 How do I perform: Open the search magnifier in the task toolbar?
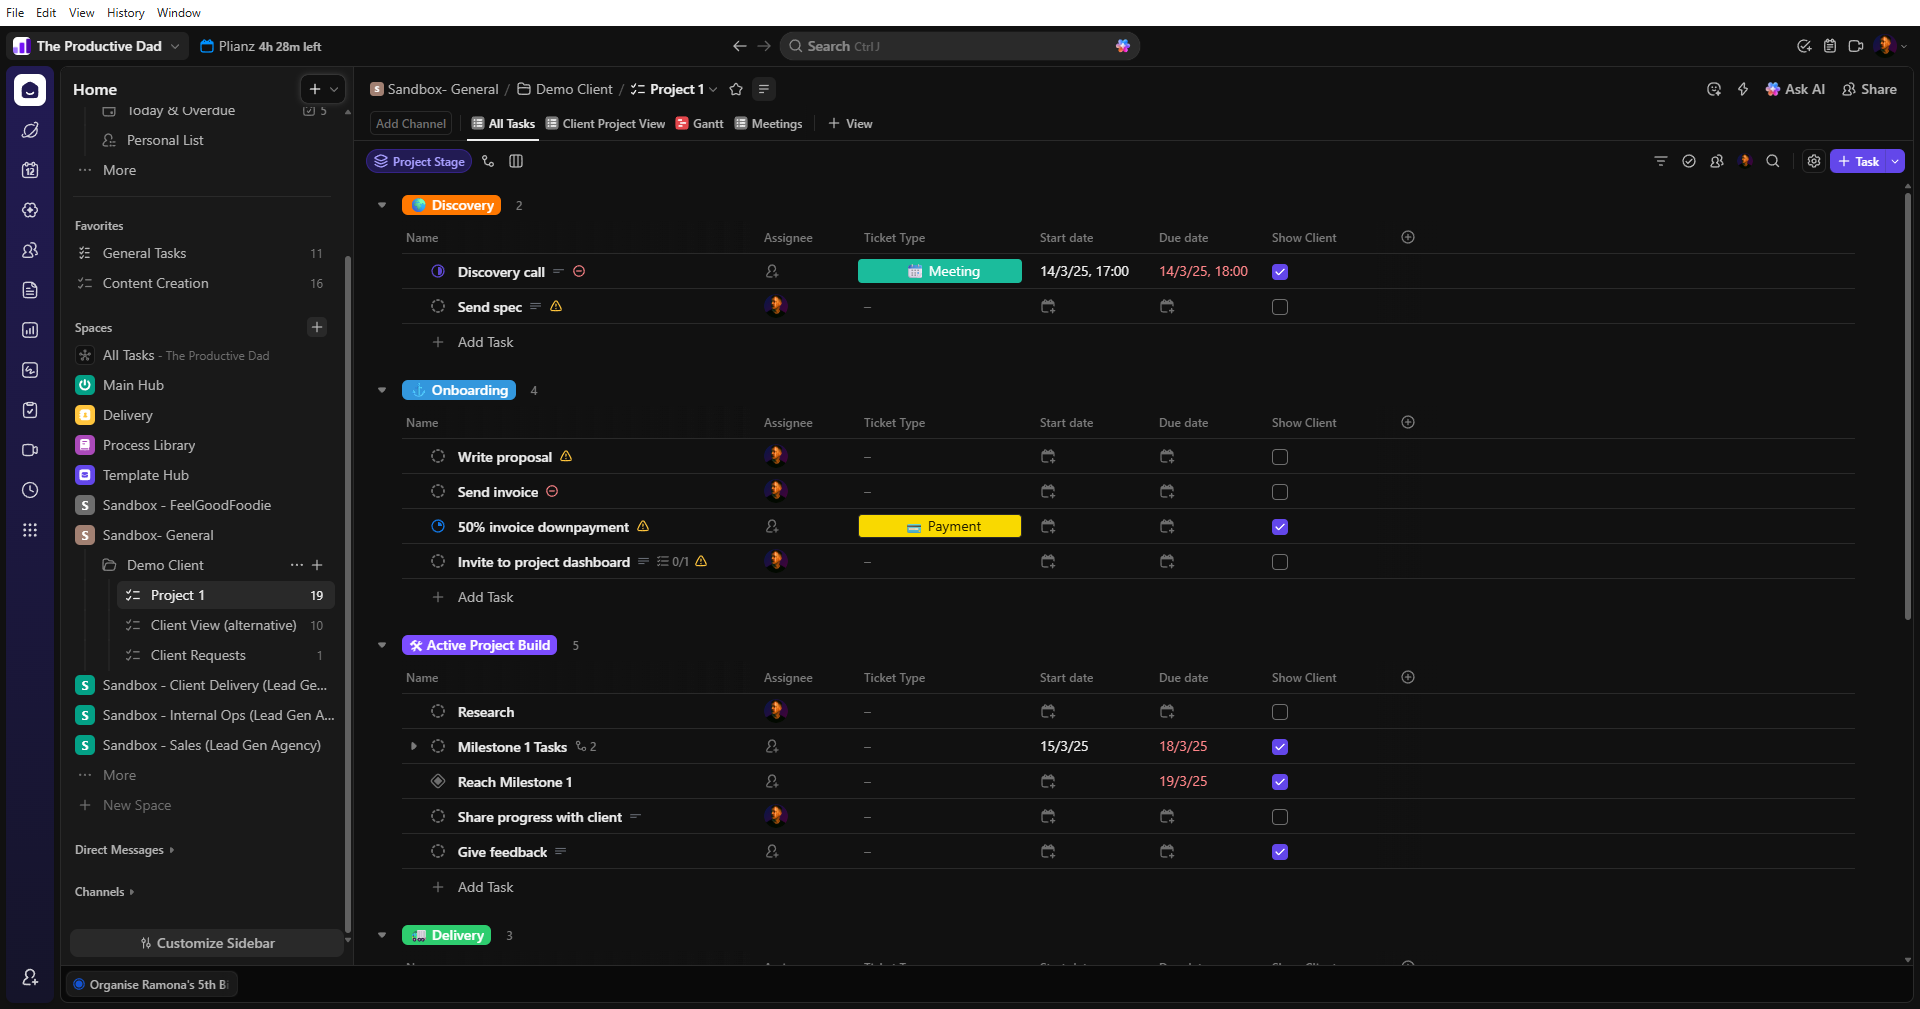tap(1773, 161)
